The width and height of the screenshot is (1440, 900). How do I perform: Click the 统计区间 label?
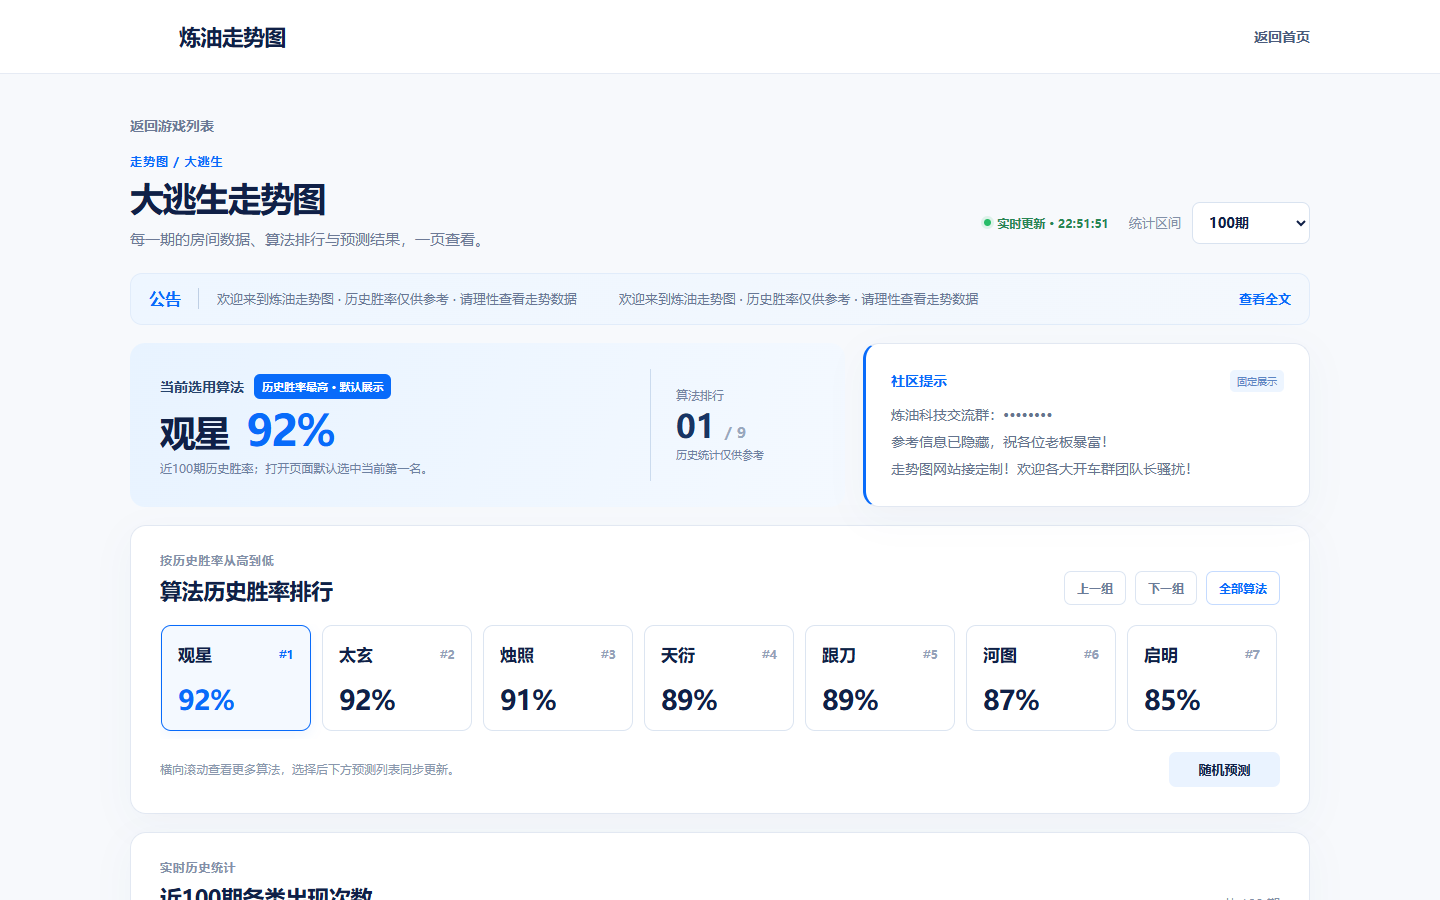[x=1155, y=223]
